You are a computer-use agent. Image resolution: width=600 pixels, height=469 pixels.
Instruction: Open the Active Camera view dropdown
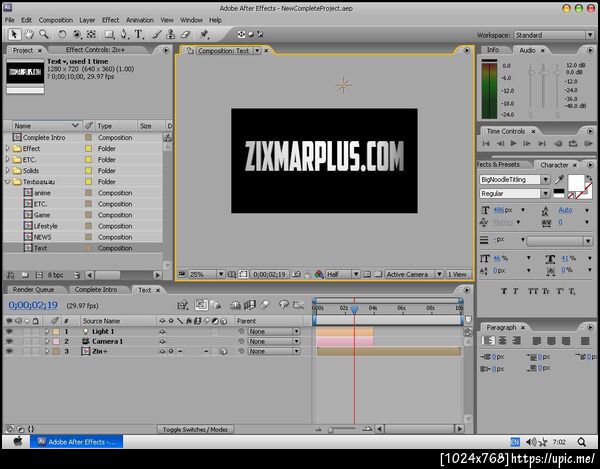pos(414,274)
